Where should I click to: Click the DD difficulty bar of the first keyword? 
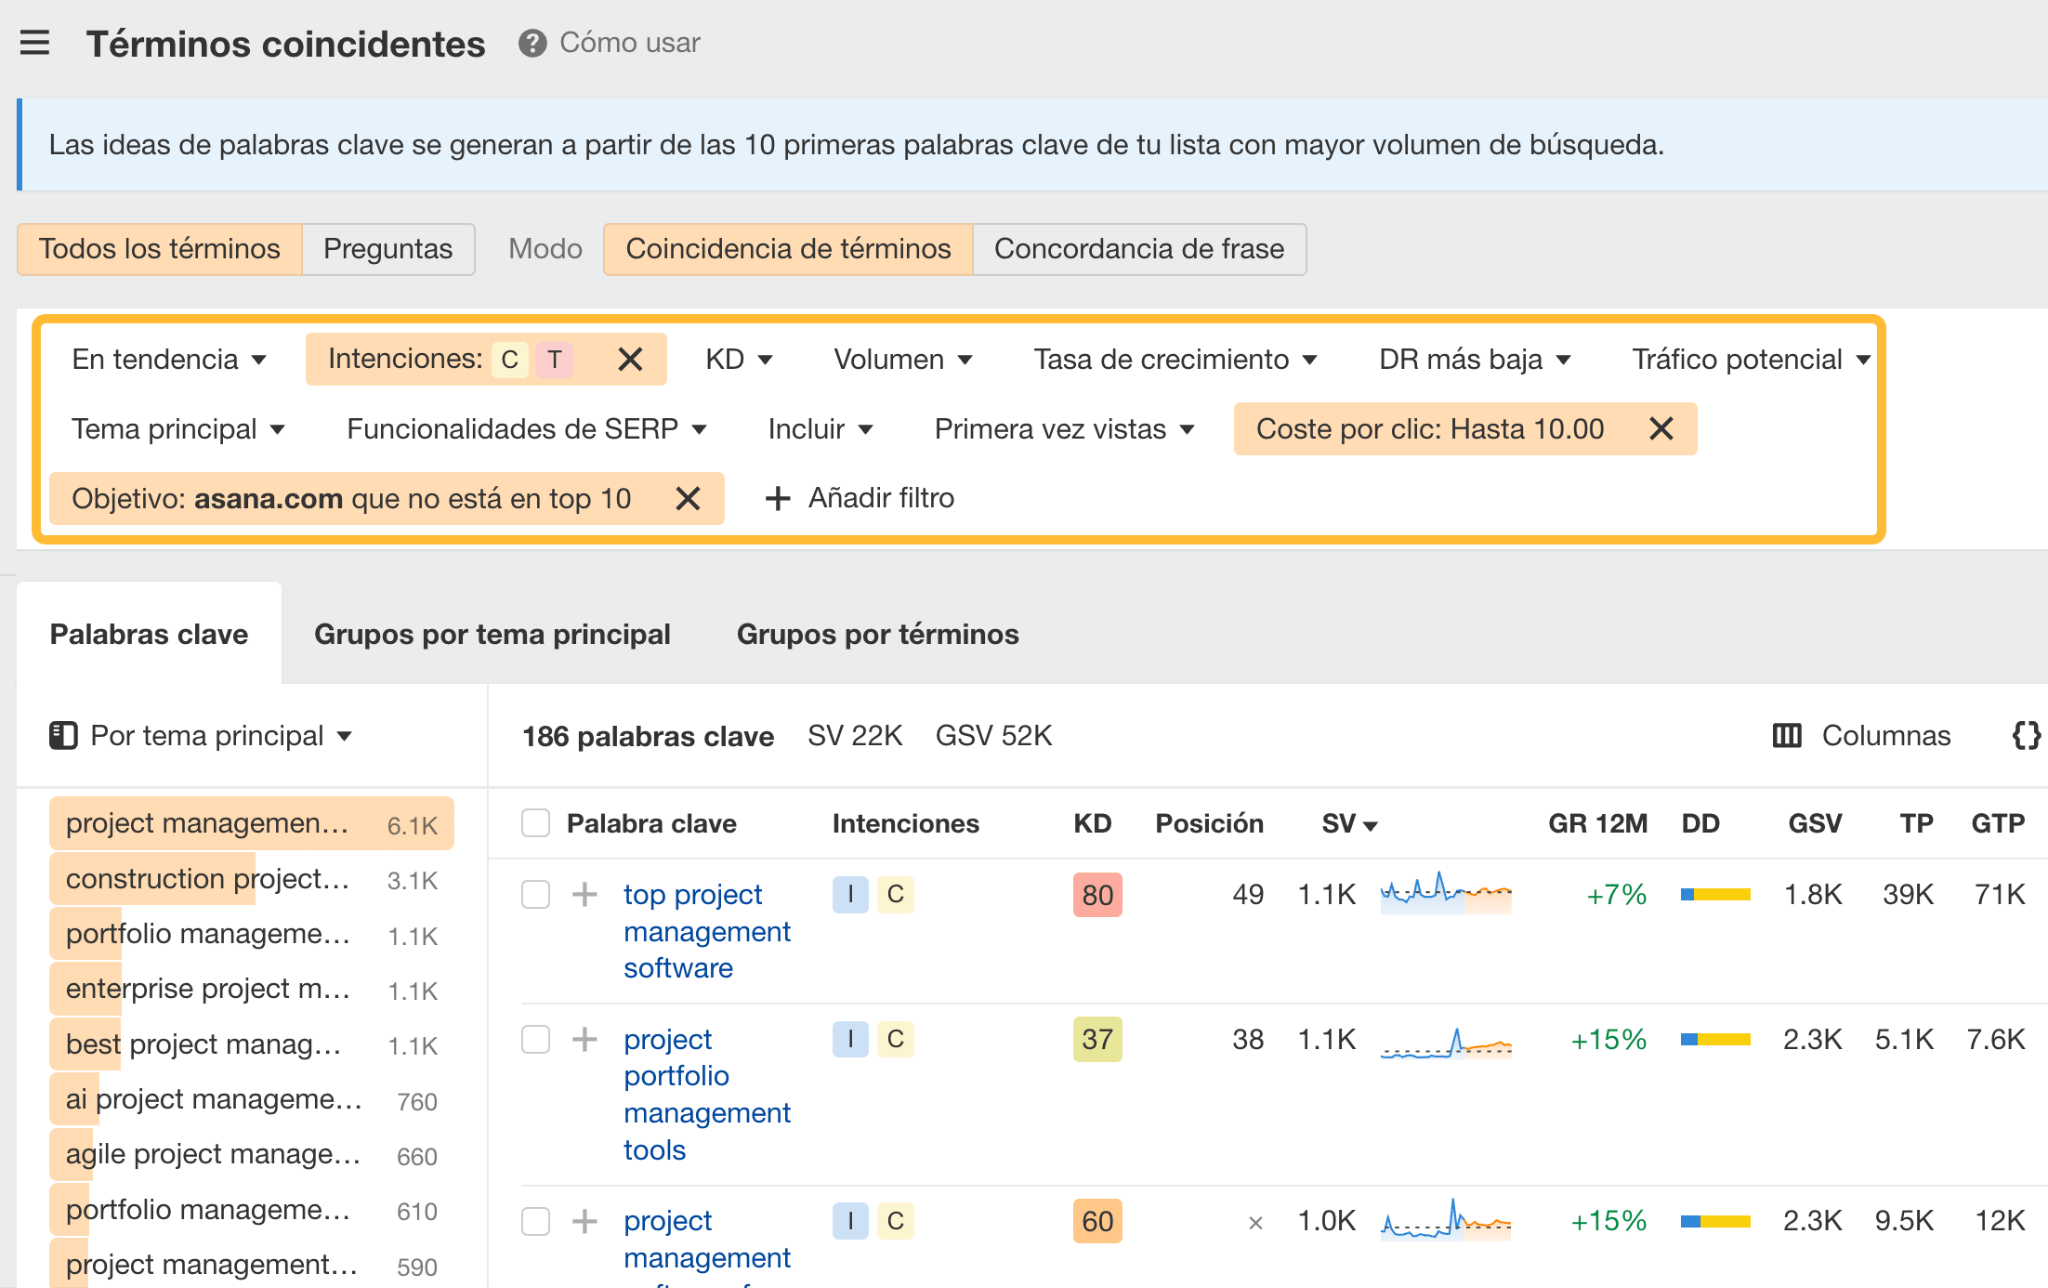tap(1714, 894)
